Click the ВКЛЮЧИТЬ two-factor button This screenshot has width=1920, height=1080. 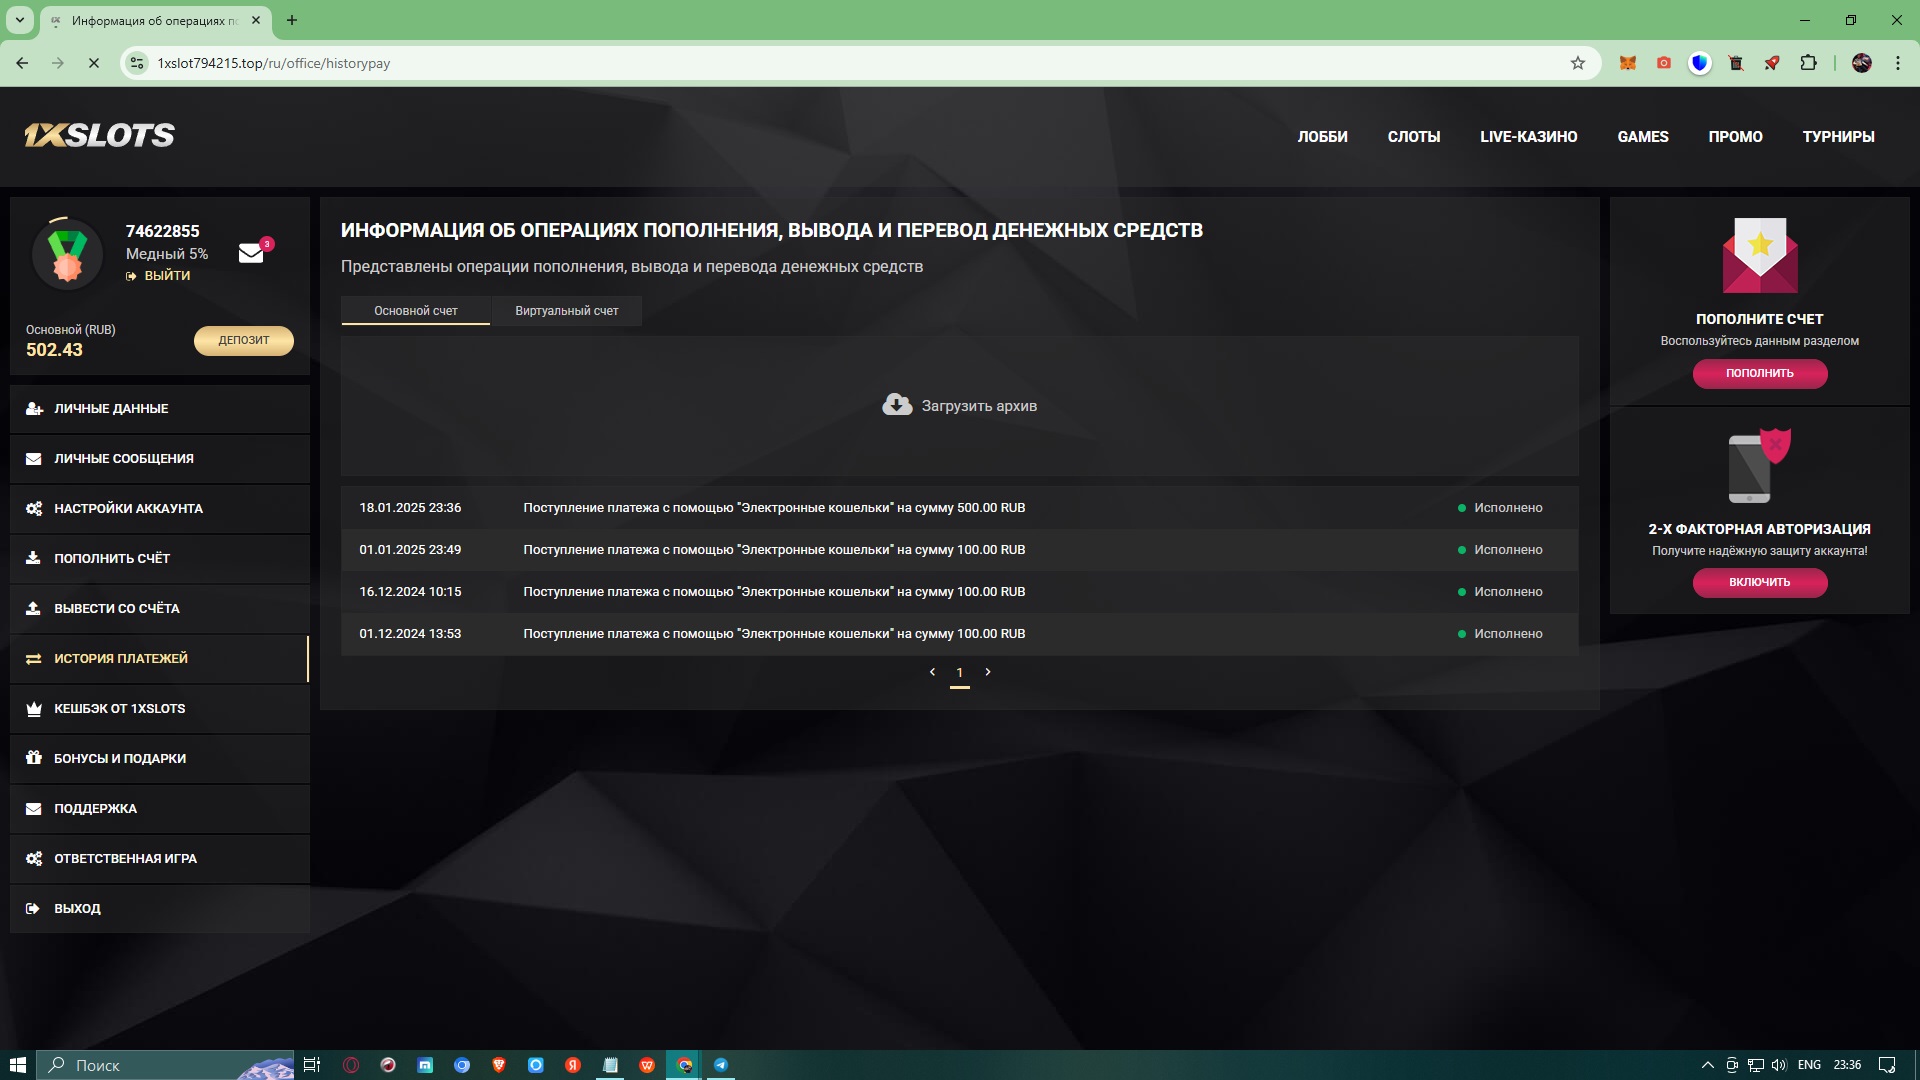[1759, 582]
